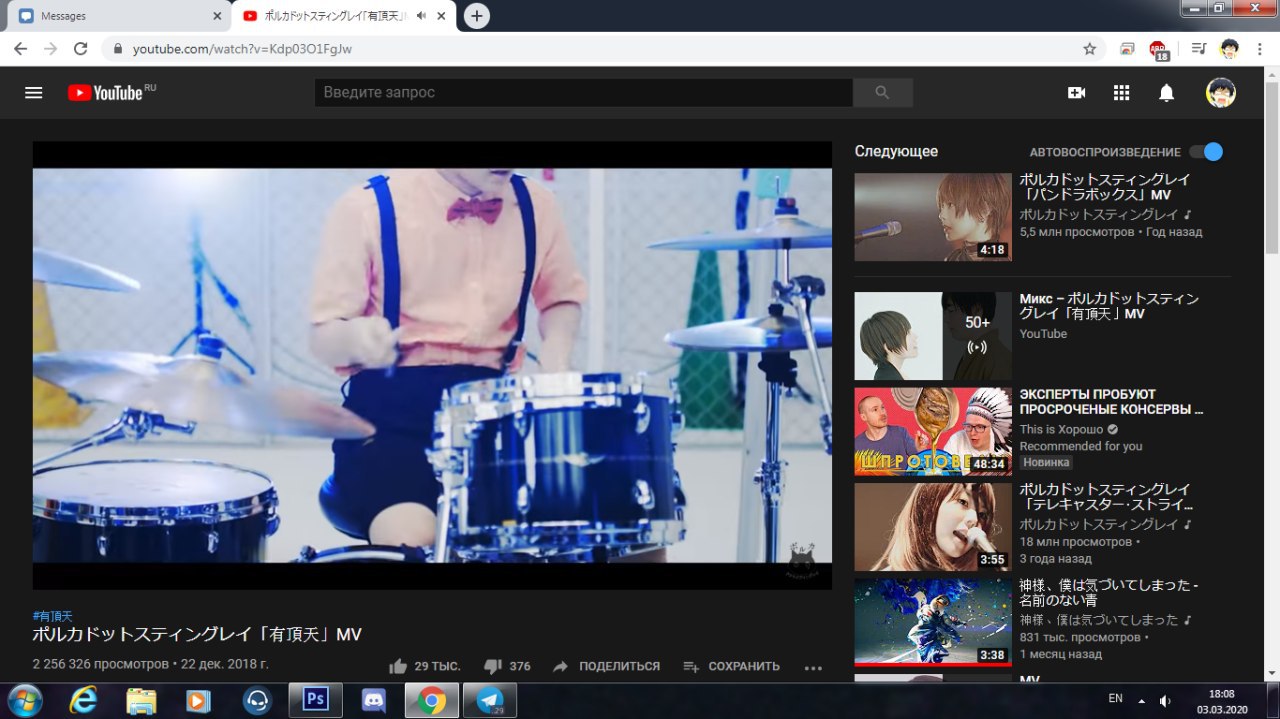The width and height of the screenshot is (1280, 719).
Task: Open the 50+ mix playlist thumbnail
Action: pos(933,336)
